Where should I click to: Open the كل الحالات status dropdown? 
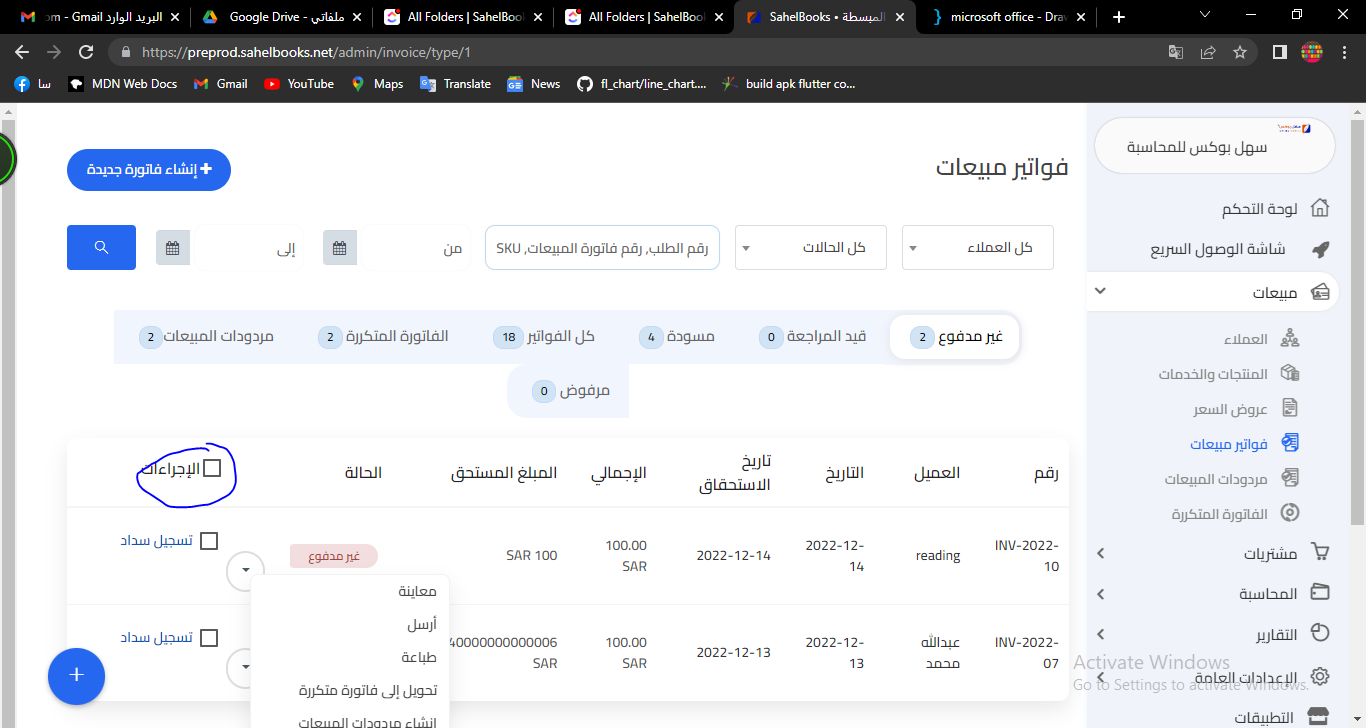810,248
